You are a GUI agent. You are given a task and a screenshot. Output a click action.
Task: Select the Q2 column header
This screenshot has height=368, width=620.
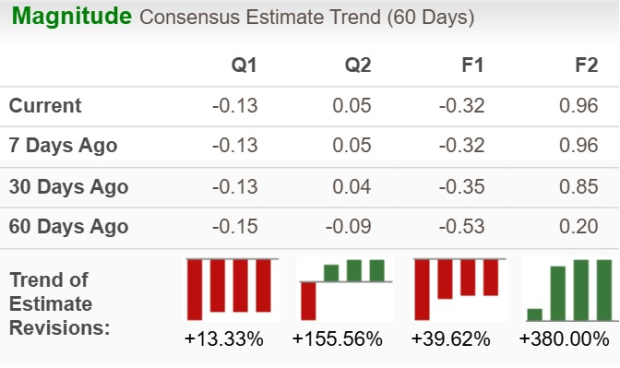point(358,65)
